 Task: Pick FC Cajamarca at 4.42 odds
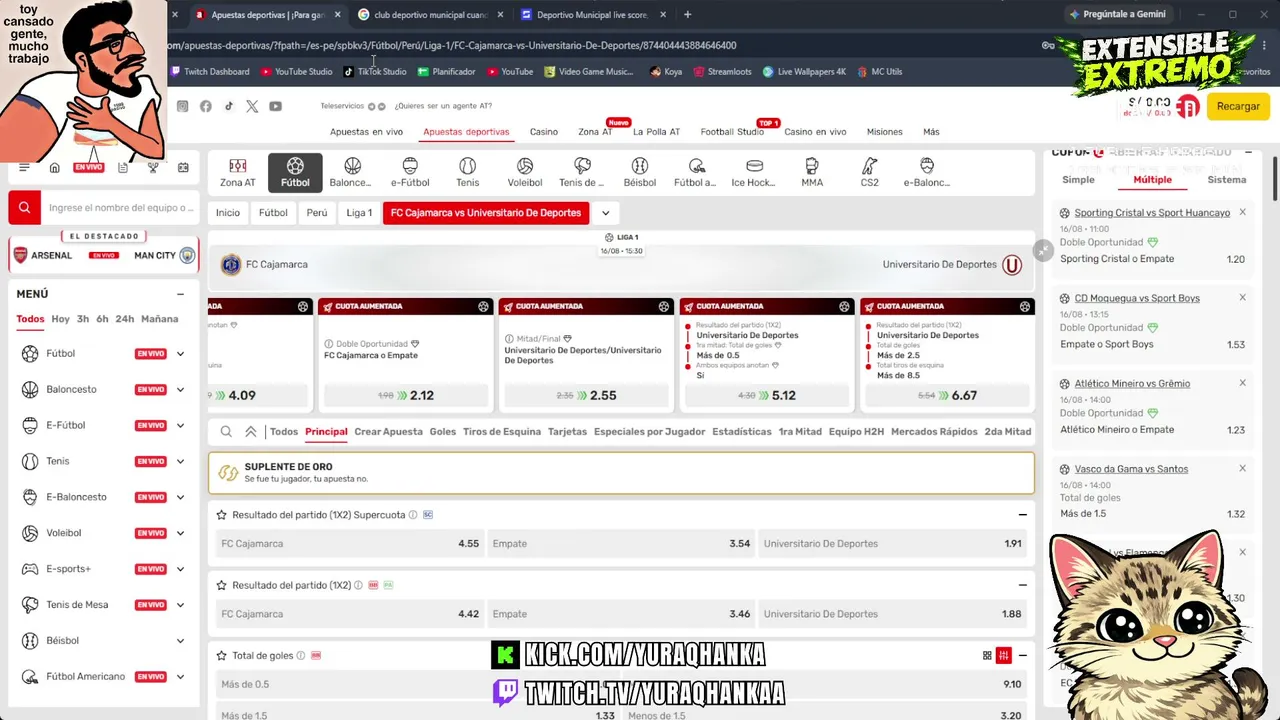[x=350, y=614]
